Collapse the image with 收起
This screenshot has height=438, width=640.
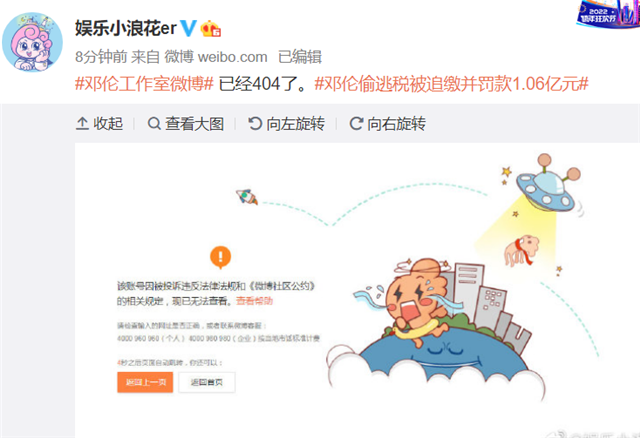coord(100,124)
